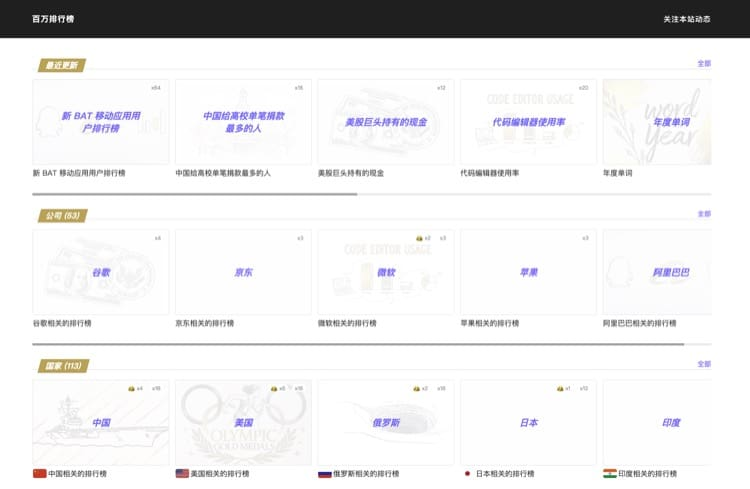
Task: Click caption 美国相关的排行榜
Action: [x=220, y=474]
